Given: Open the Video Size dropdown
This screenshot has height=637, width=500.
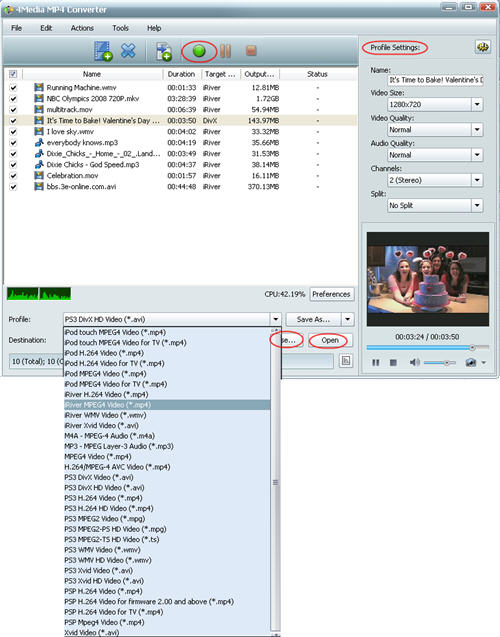Looking at the screenshot, I should (477, 104).
